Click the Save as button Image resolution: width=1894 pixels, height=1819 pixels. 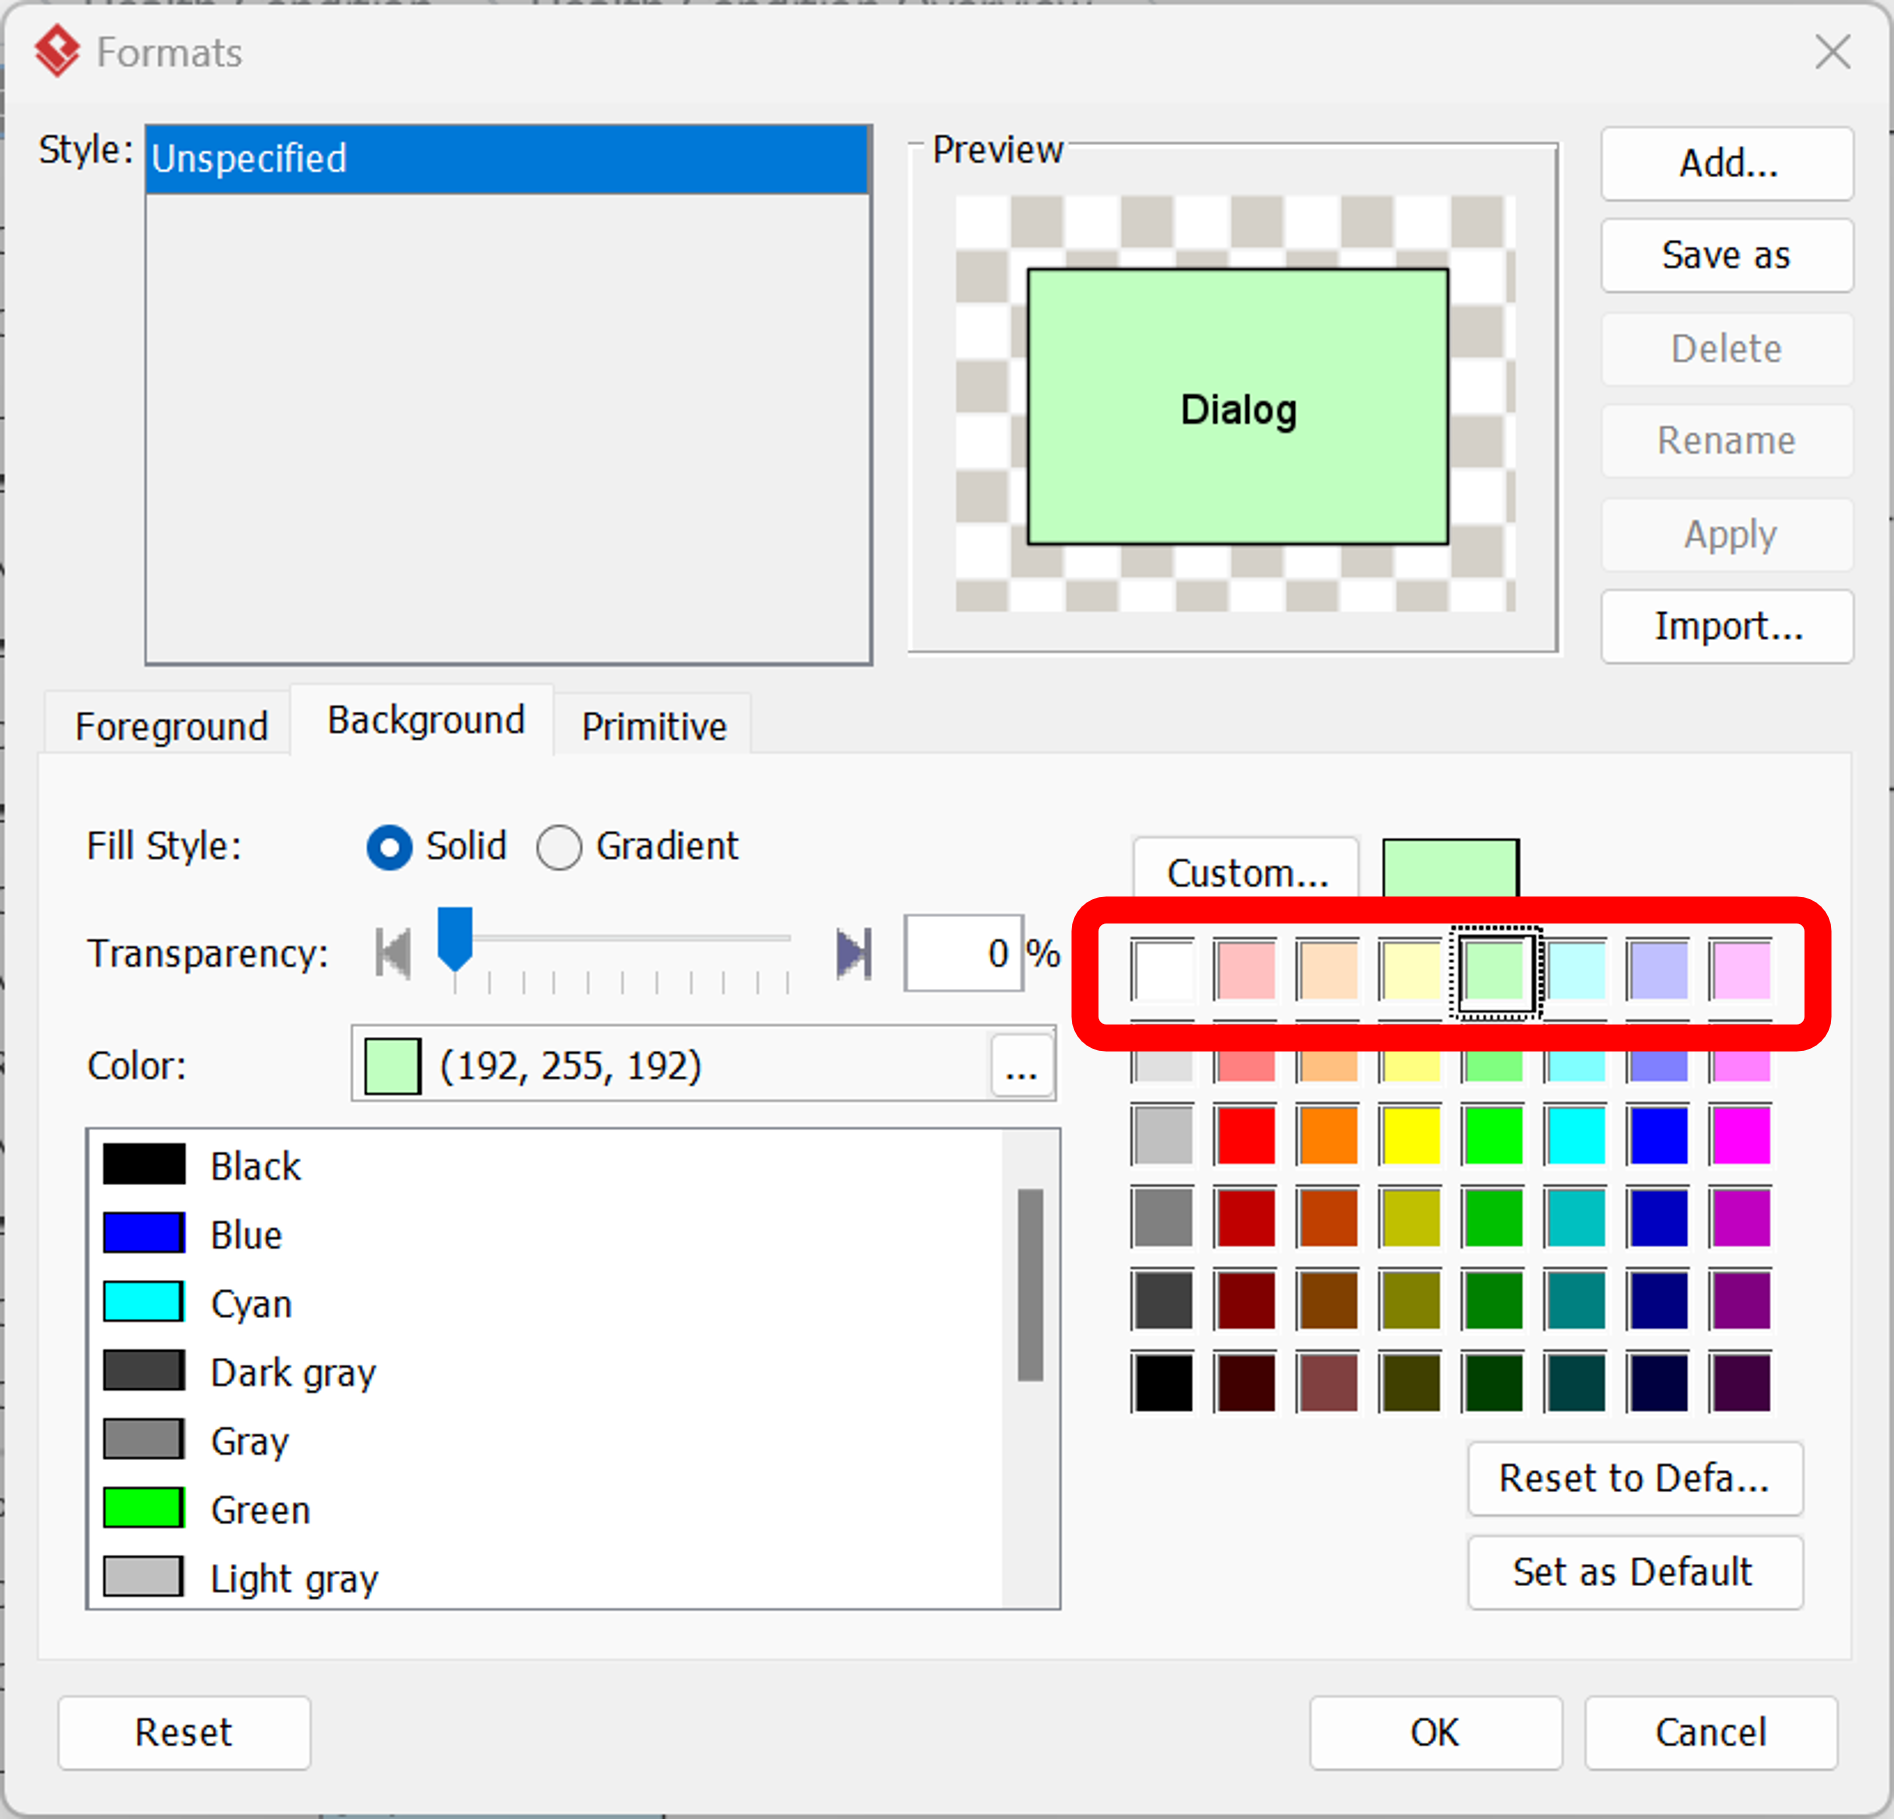(x=1726, y=255)
